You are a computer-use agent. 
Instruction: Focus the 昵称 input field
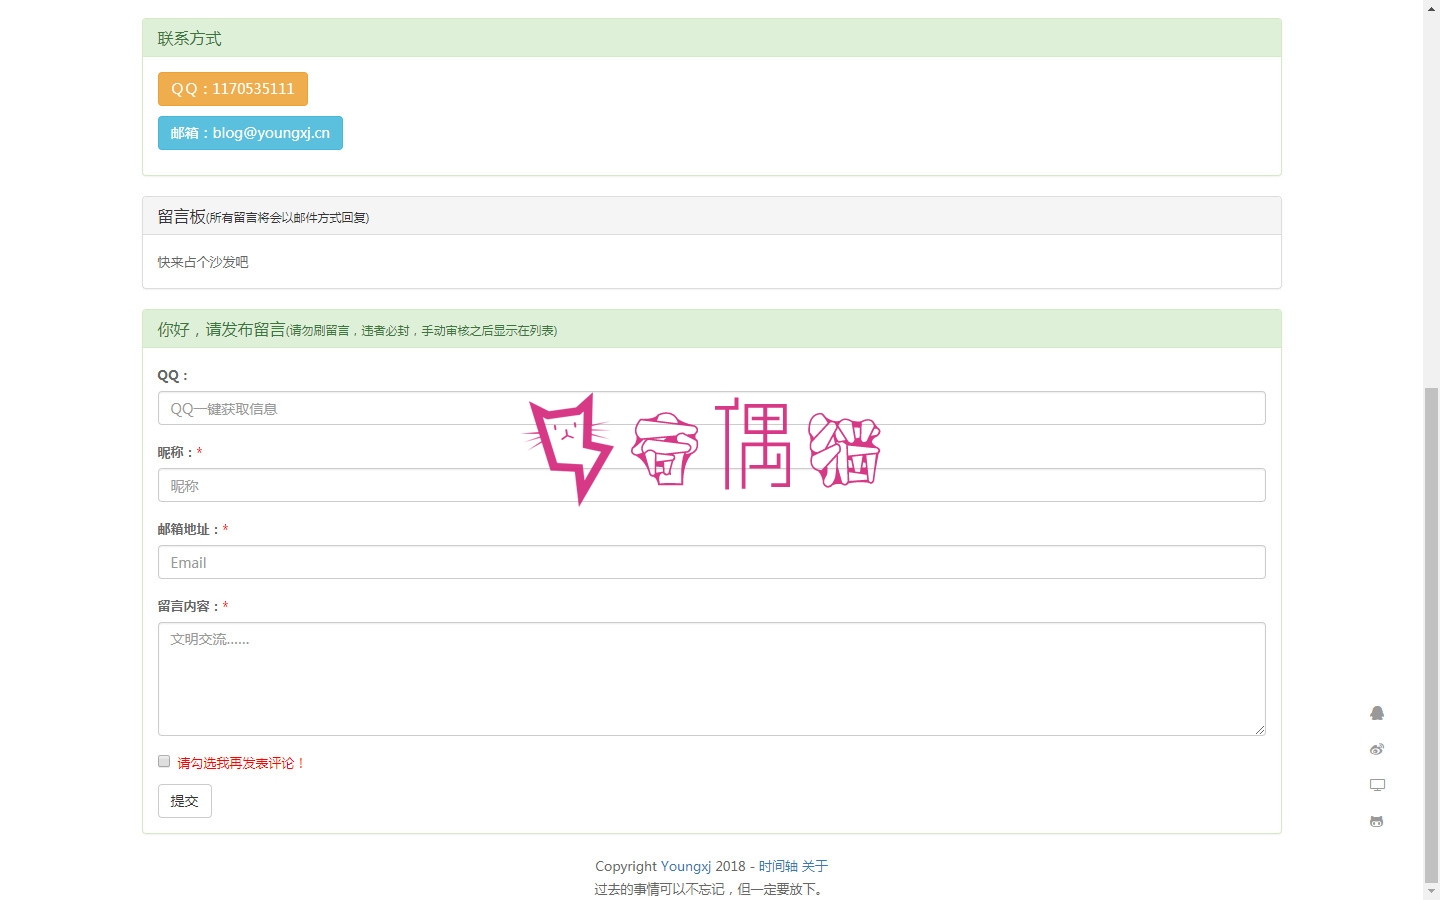click(x=712, y=485)
